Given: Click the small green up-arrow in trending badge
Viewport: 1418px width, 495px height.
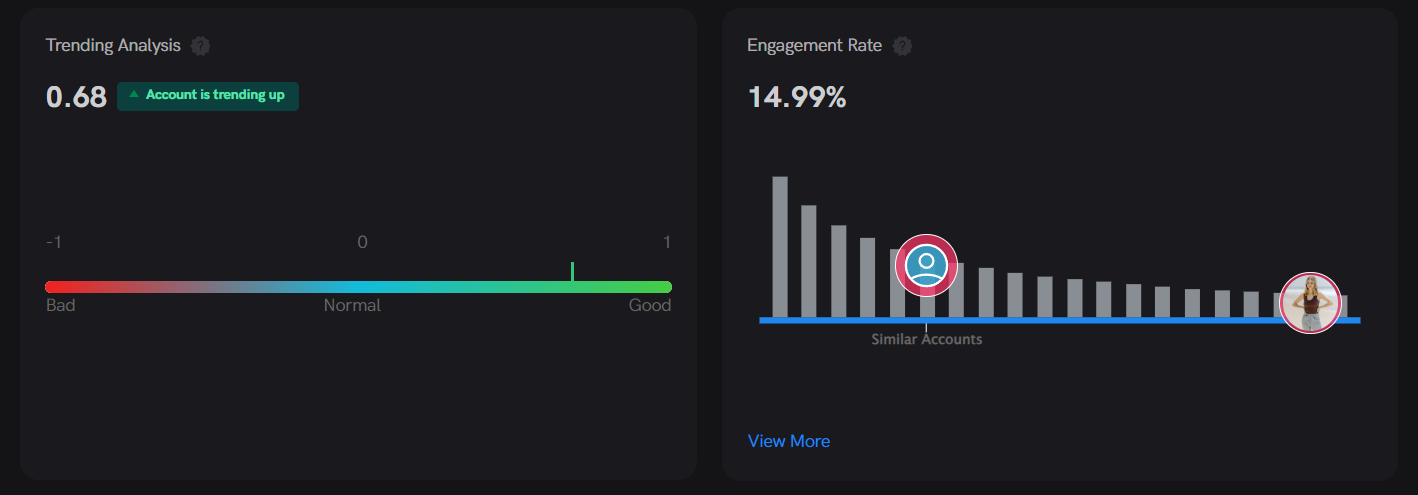Looking at the screenshot, I should pyautogui.click(x=134, y=94).
